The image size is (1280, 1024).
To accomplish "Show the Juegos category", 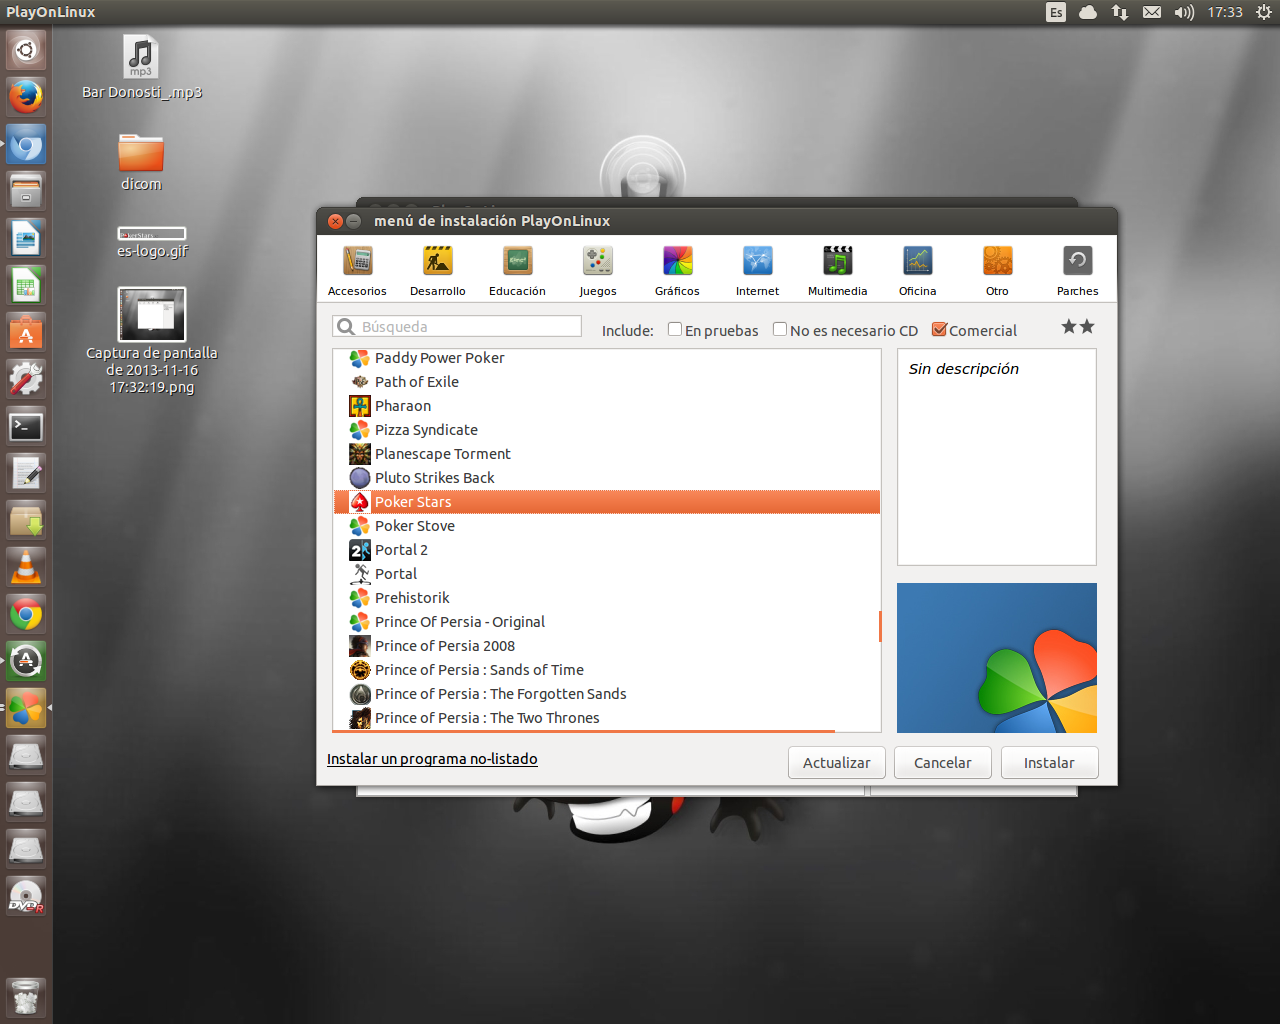I will point(598,271).
